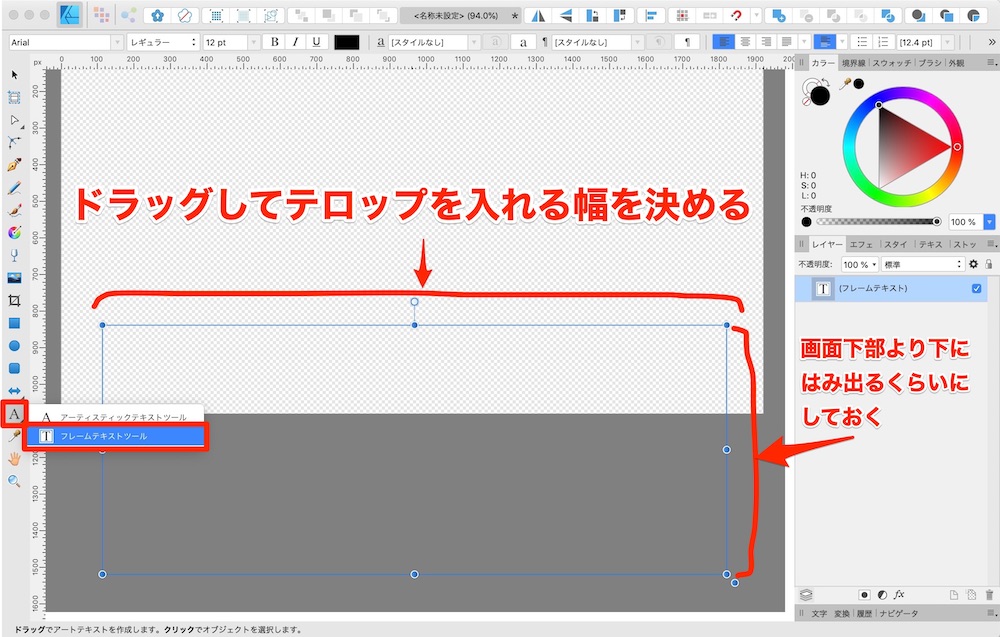Select the Move tool arrow
1000x637 pixels.
pyautogui.click(x=14, y=75)
